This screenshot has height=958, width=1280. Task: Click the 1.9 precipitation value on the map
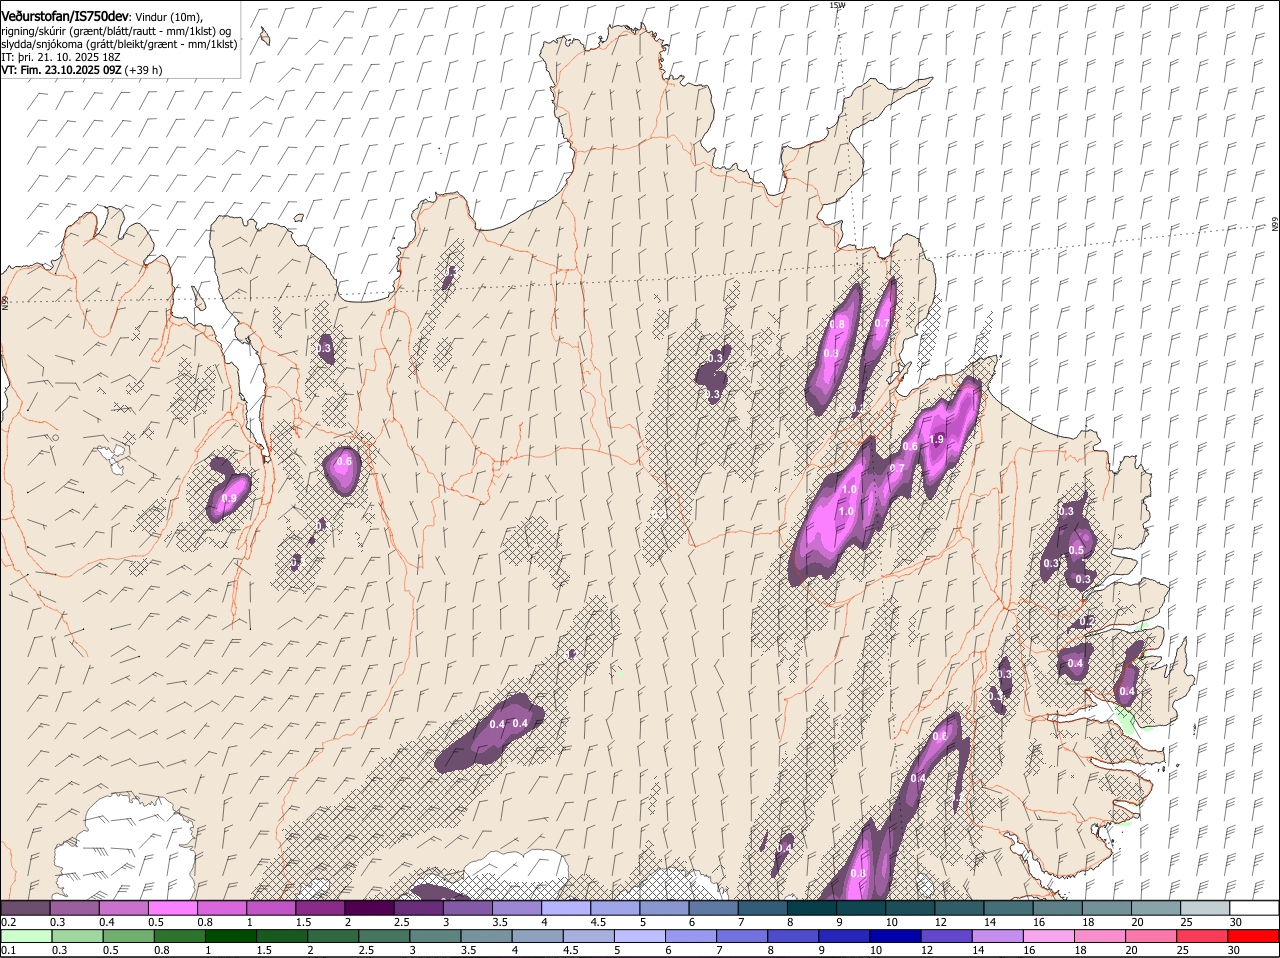pos(937,439)
